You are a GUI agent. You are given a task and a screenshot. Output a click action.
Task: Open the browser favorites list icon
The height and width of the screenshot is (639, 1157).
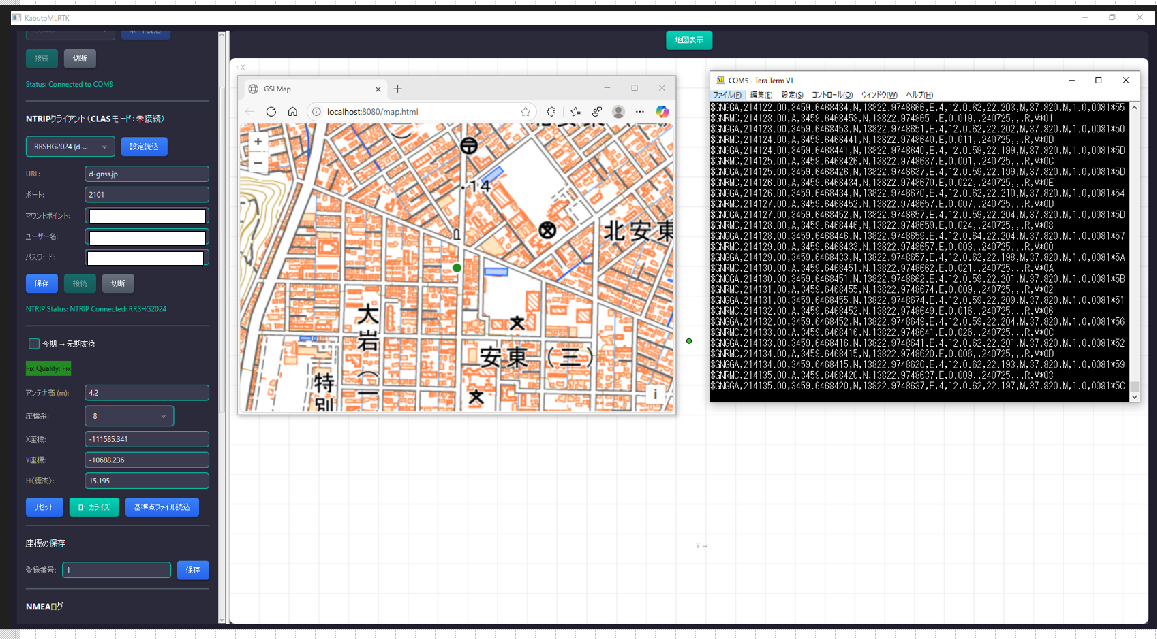(x=575, y=112)
